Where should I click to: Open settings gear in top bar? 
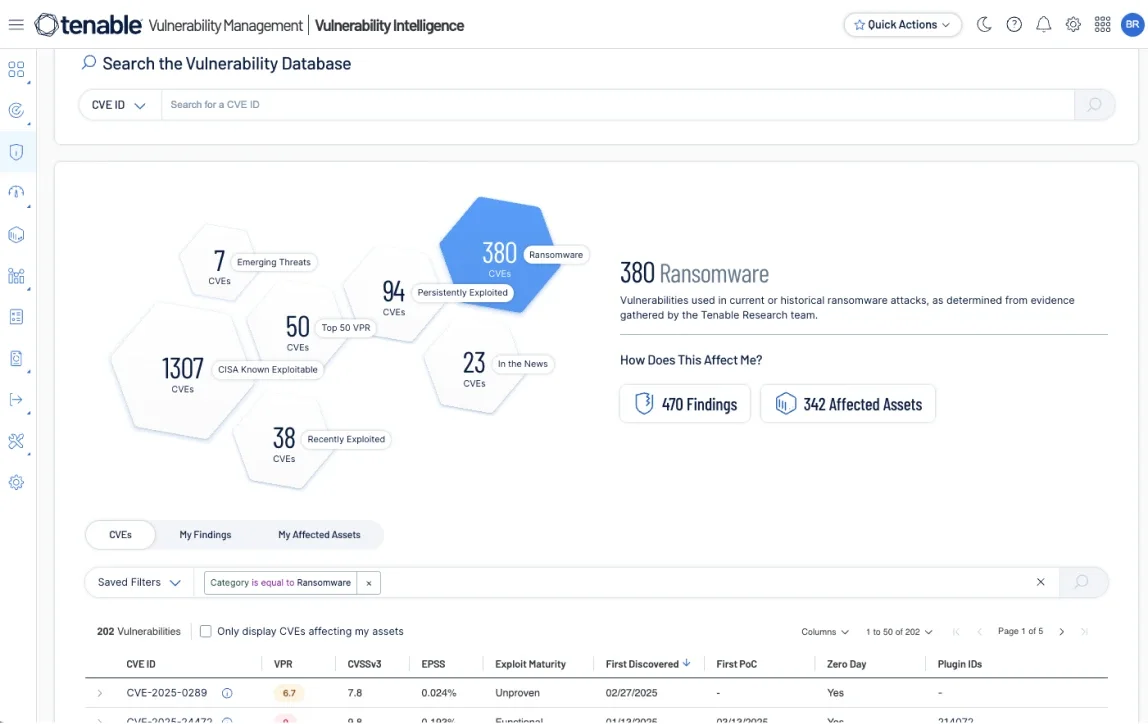coord(1073,25)
